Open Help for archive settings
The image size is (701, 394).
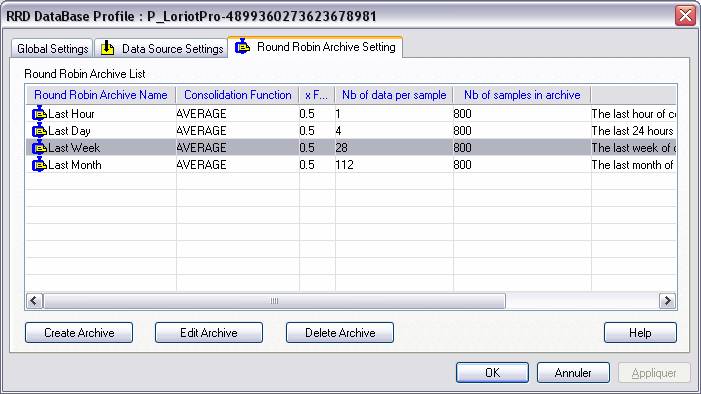(640, 333)
